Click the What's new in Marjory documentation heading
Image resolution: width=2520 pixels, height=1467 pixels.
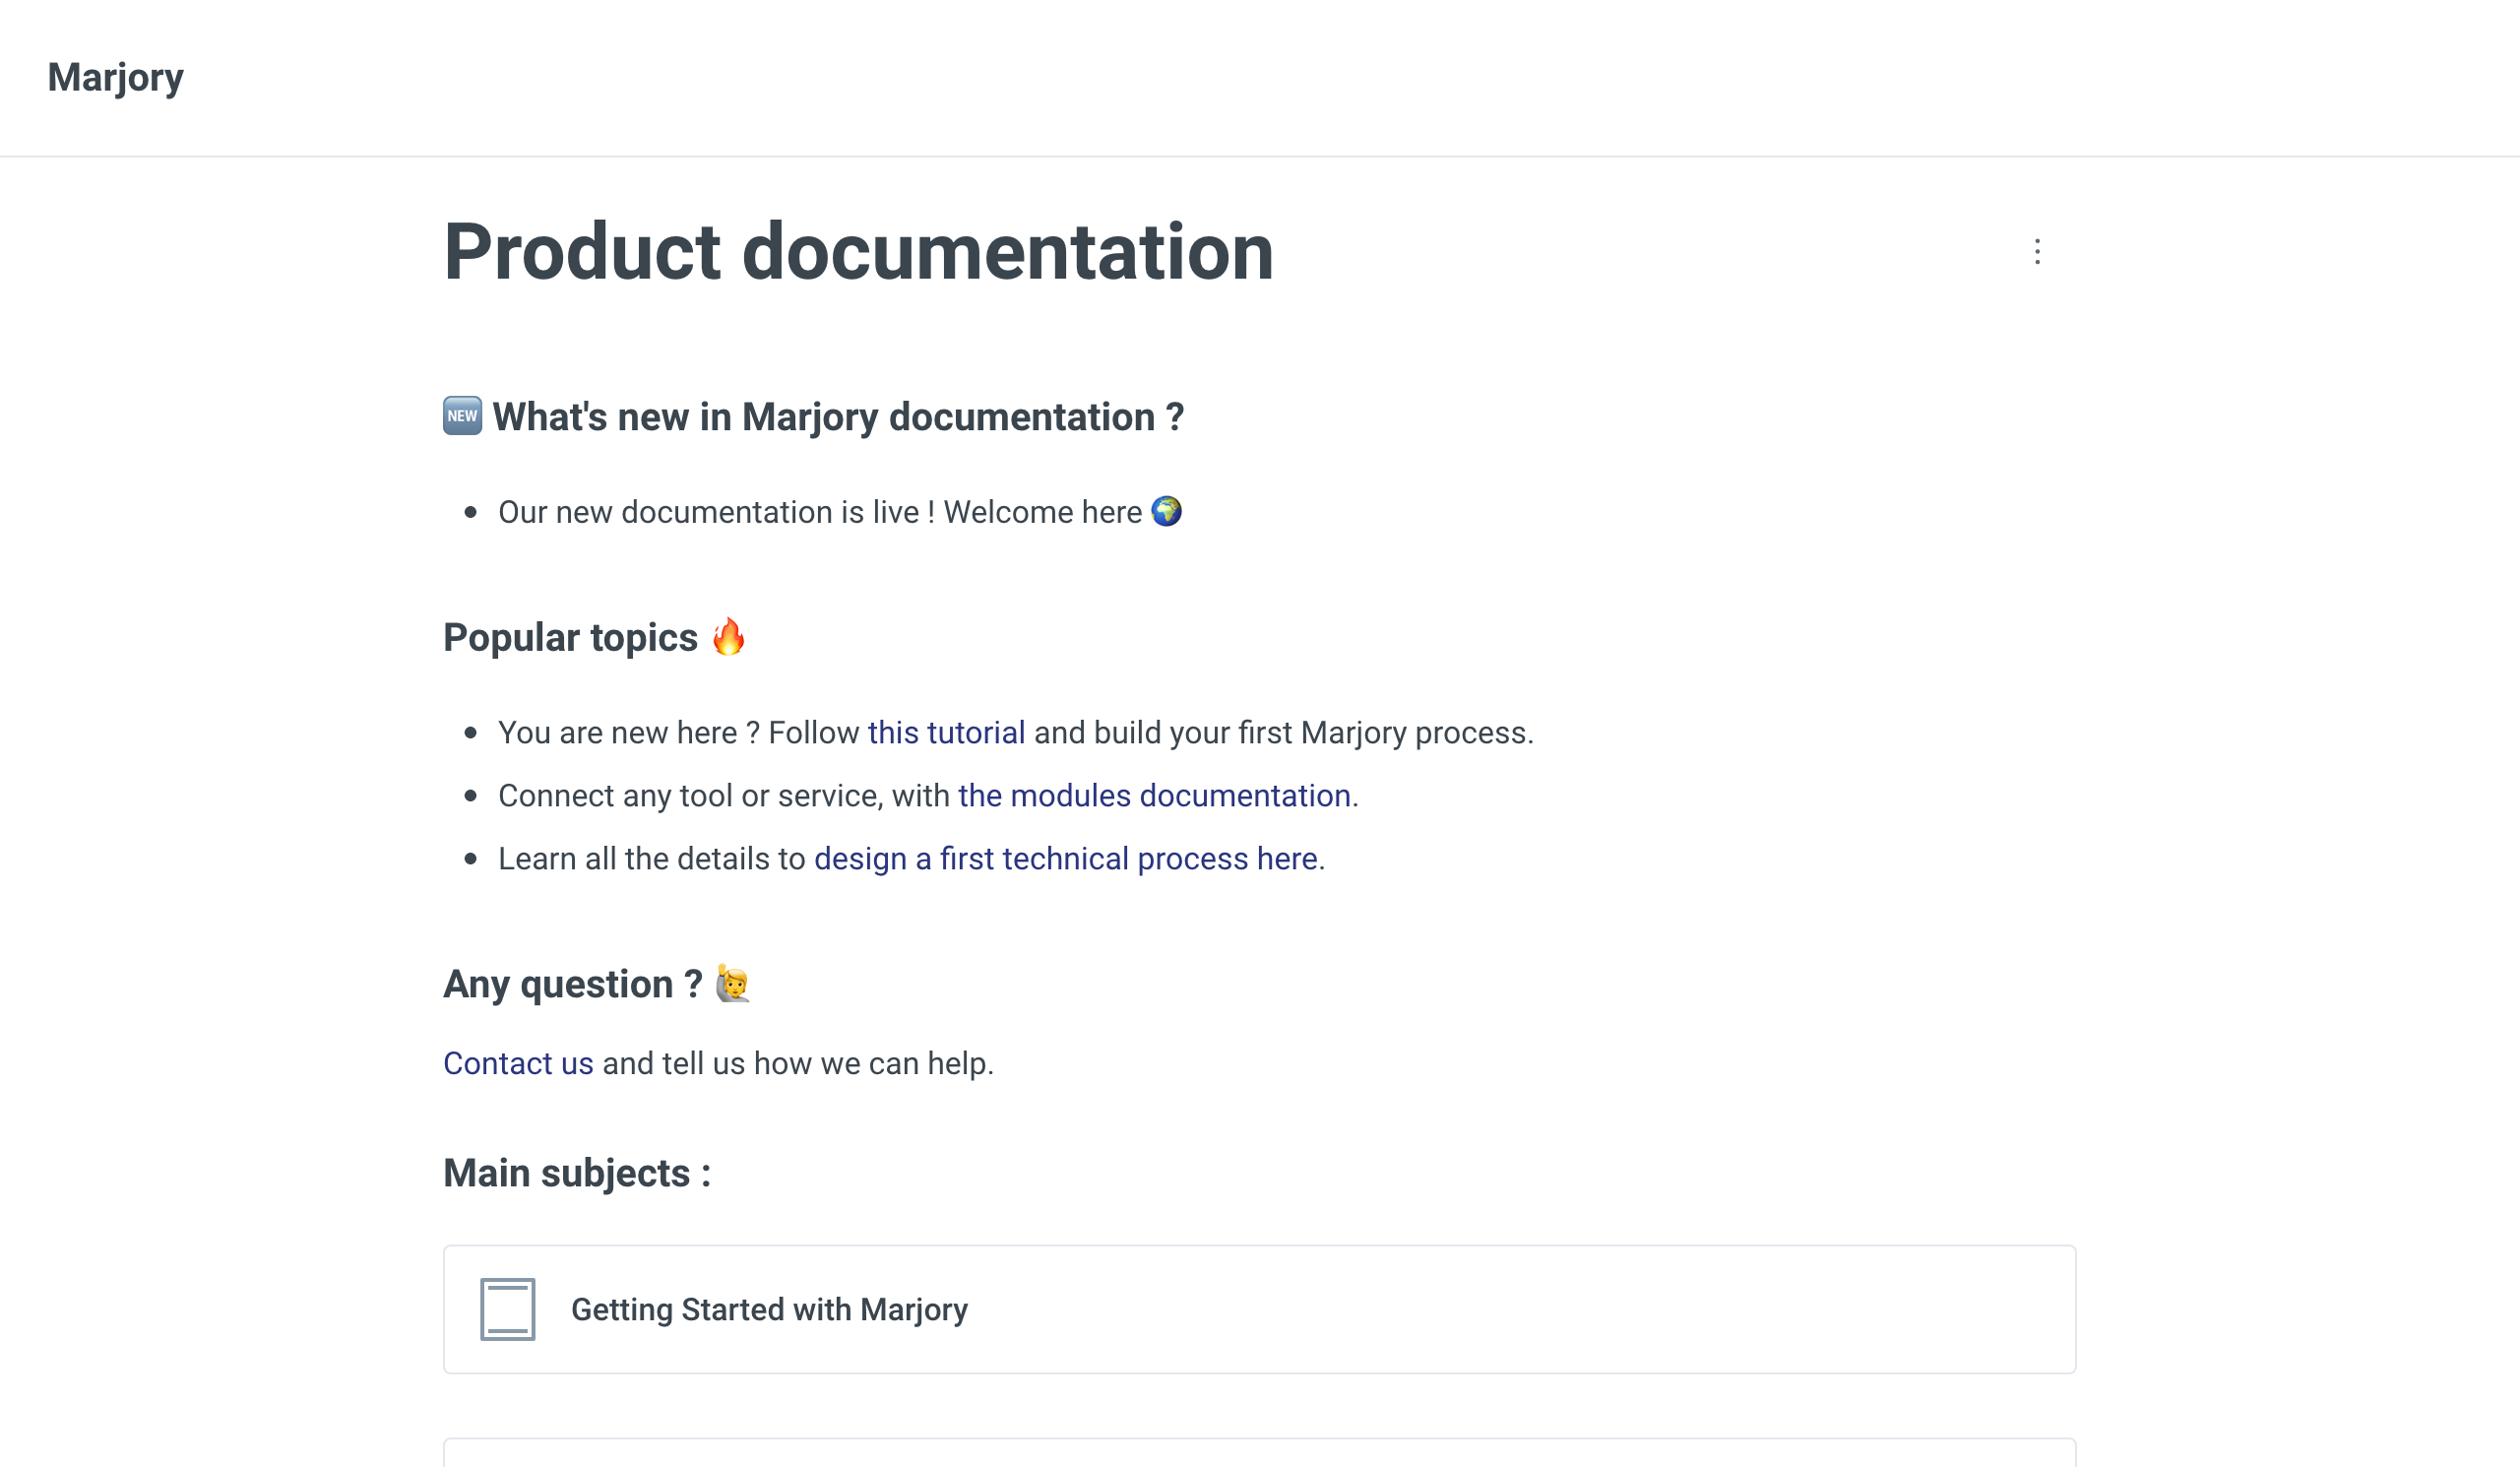click(x=838, y=417)
